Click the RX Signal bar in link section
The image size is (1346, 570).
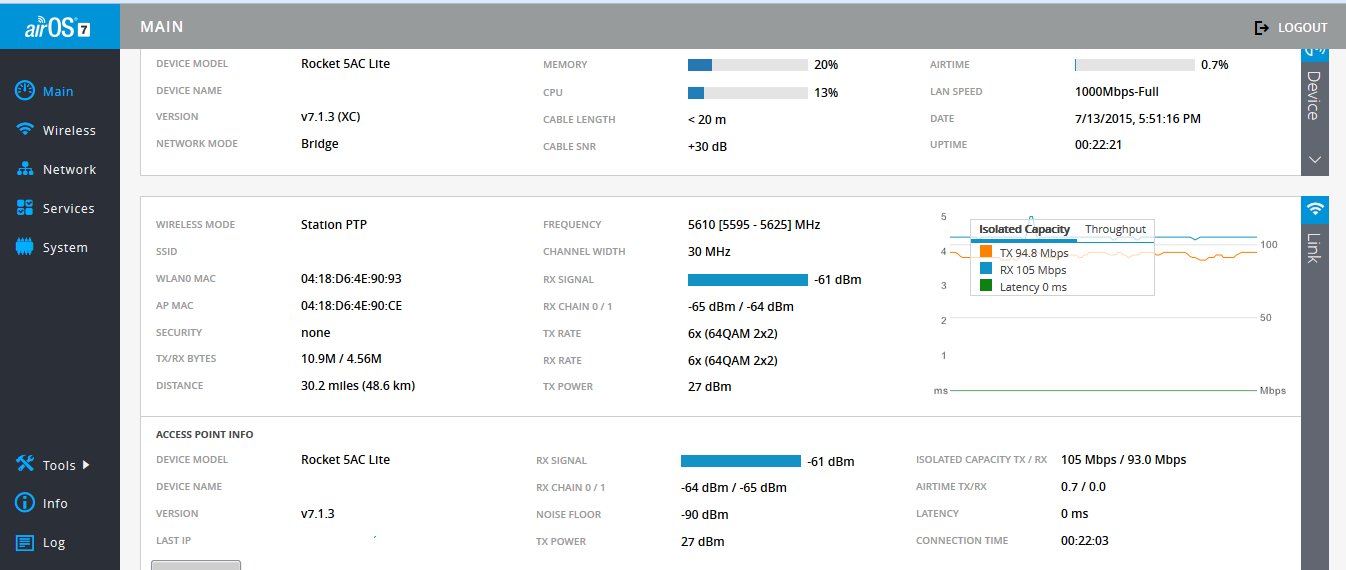point(747,280)
